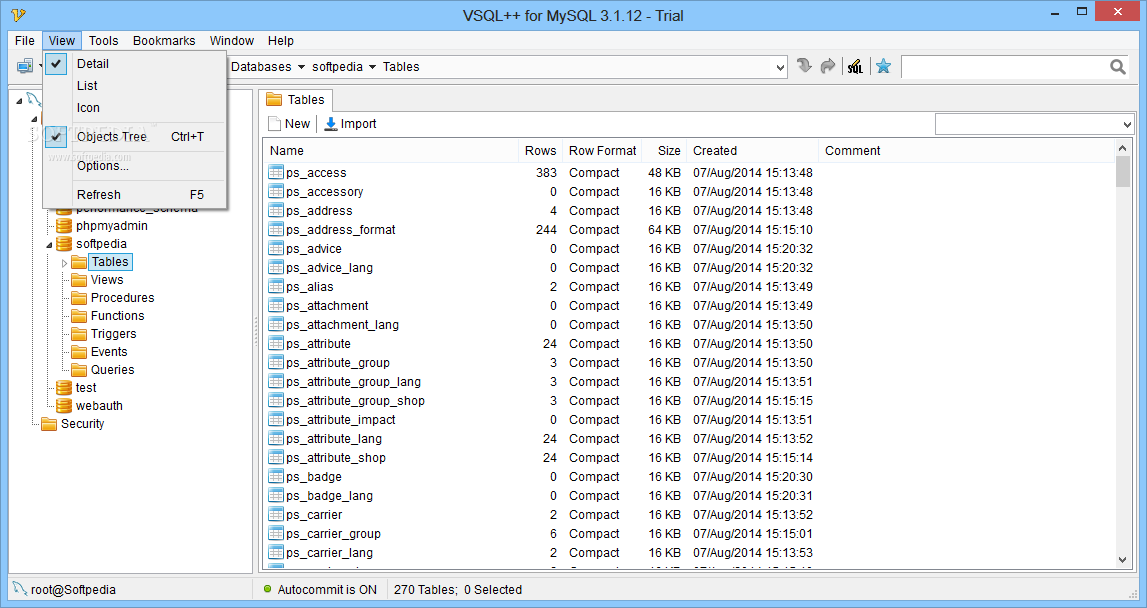Toggle the Objects Tree menu option

pyautogui.click(x=135, y=137)
